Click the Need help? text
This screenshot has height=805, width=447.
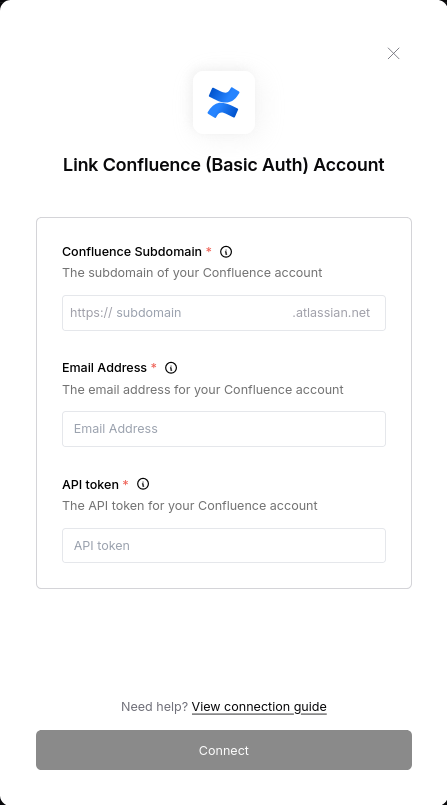click(x=154, y=707)
